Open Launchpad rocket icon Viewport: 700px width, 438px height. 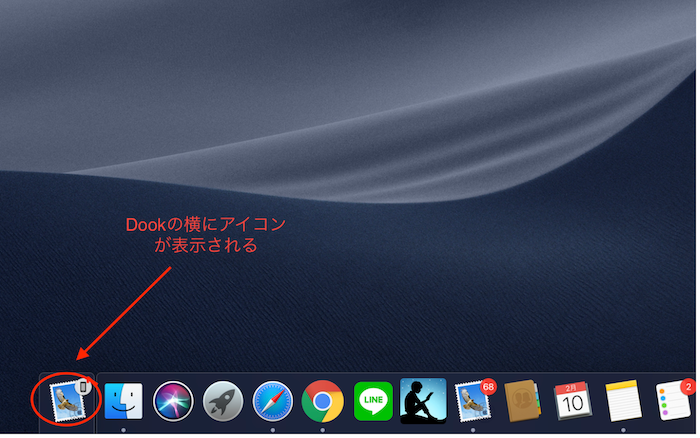coord(223,401)
